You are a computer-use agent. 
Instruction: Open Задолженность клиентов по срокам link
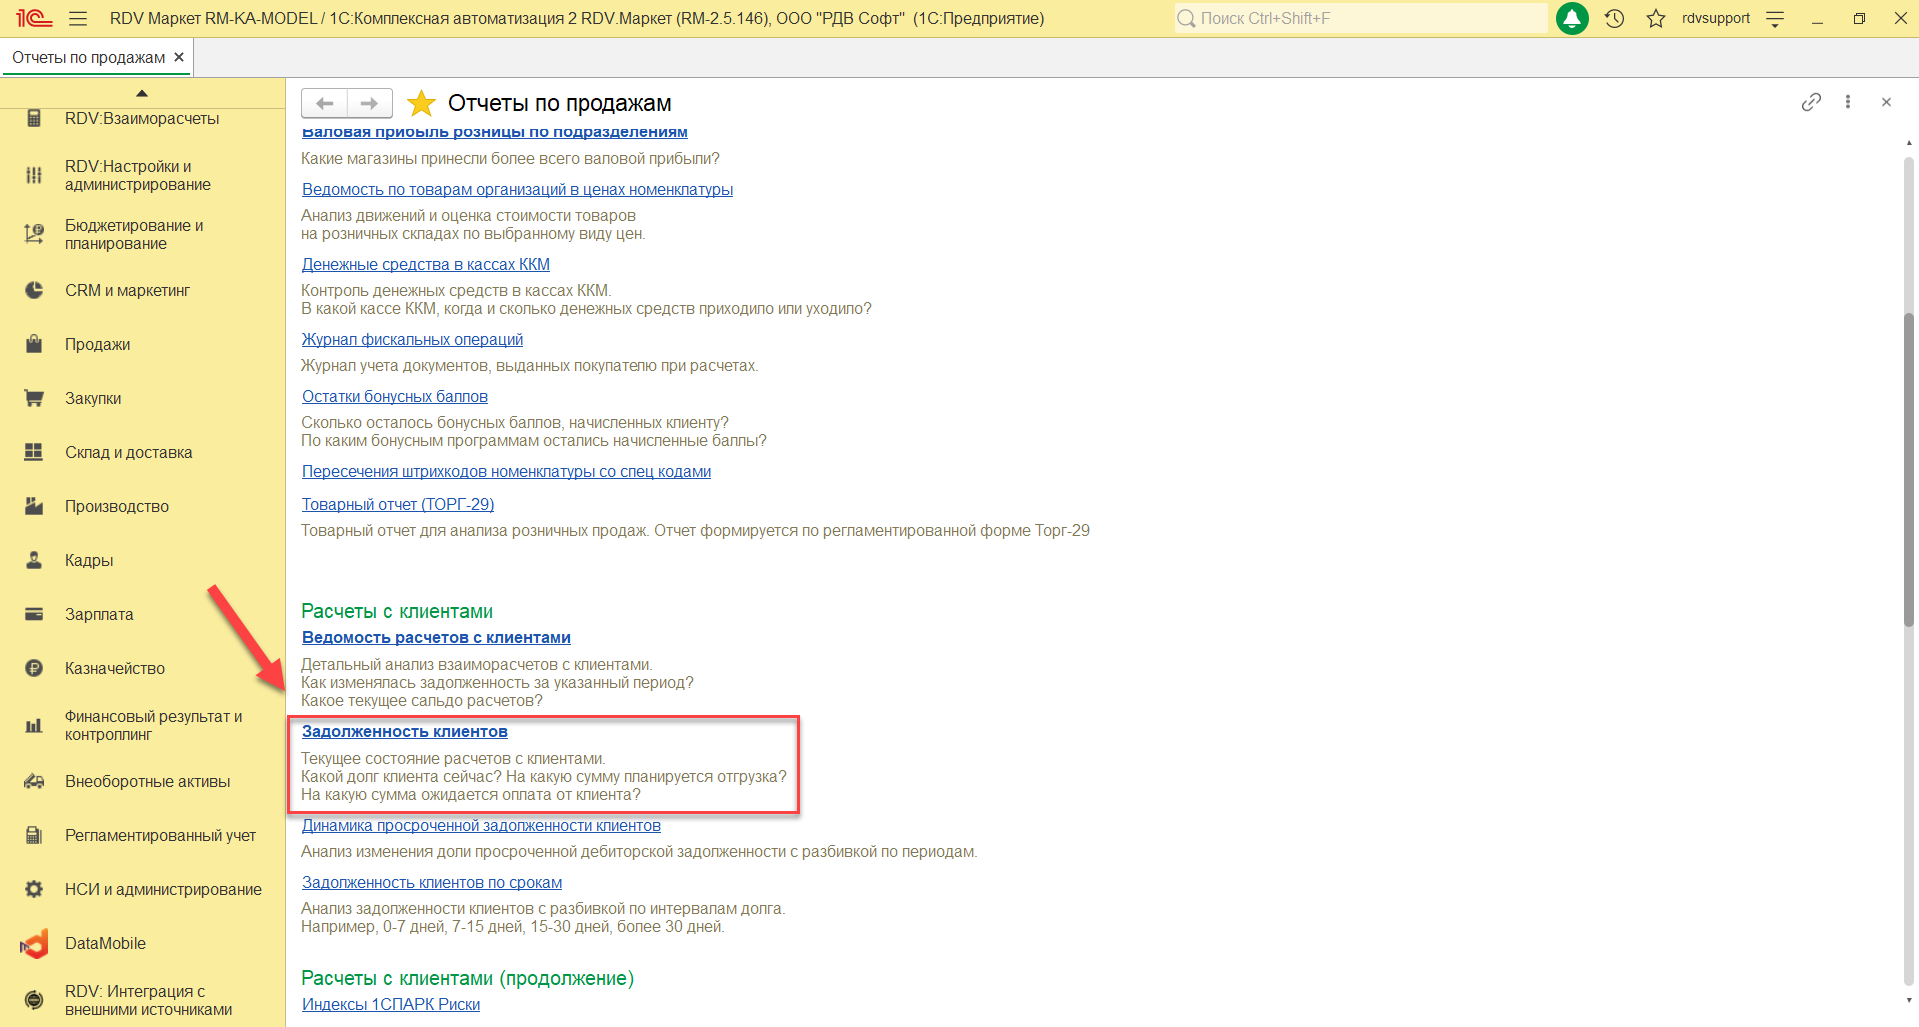tap(432, 882)
